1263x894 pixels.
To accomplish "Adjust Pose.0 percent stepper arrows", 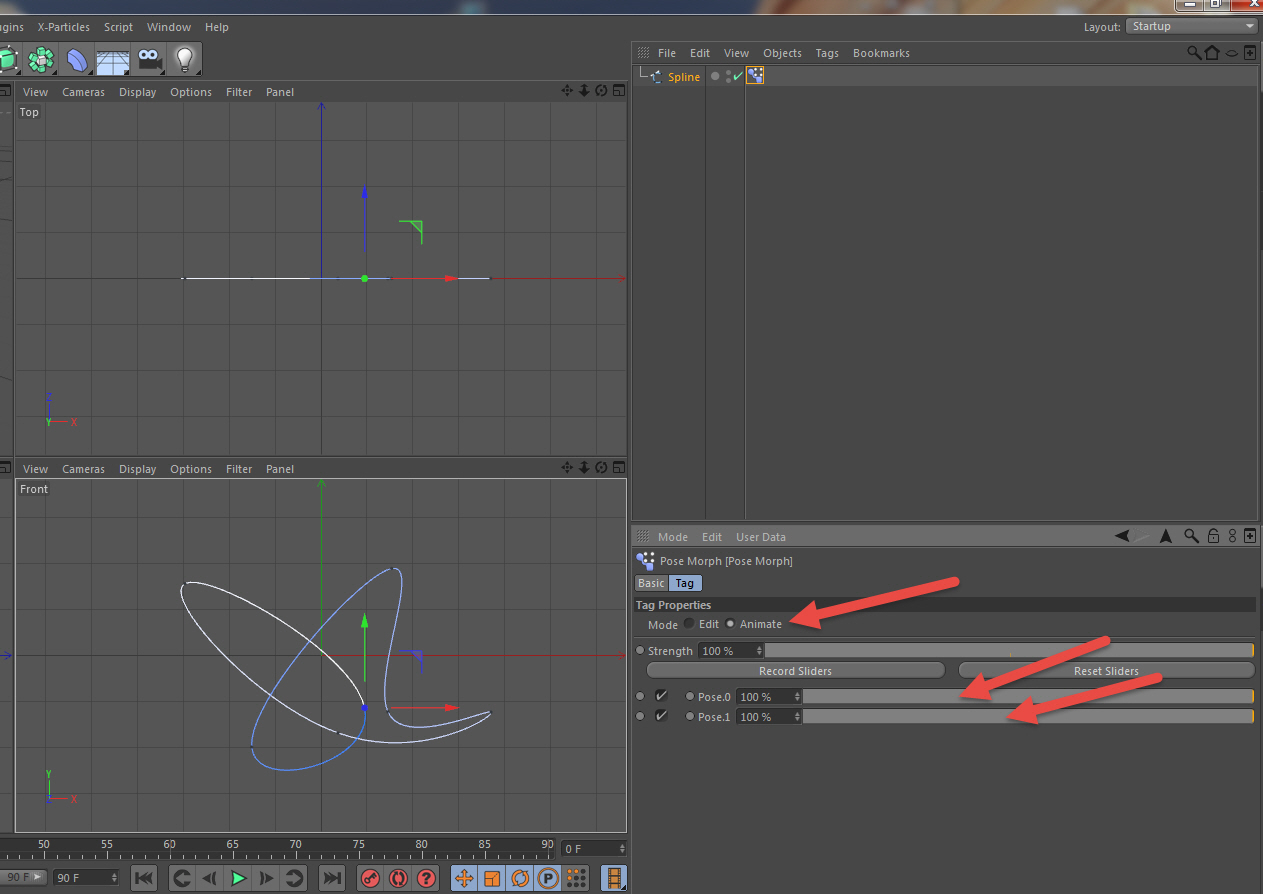I will pos(797,696).
